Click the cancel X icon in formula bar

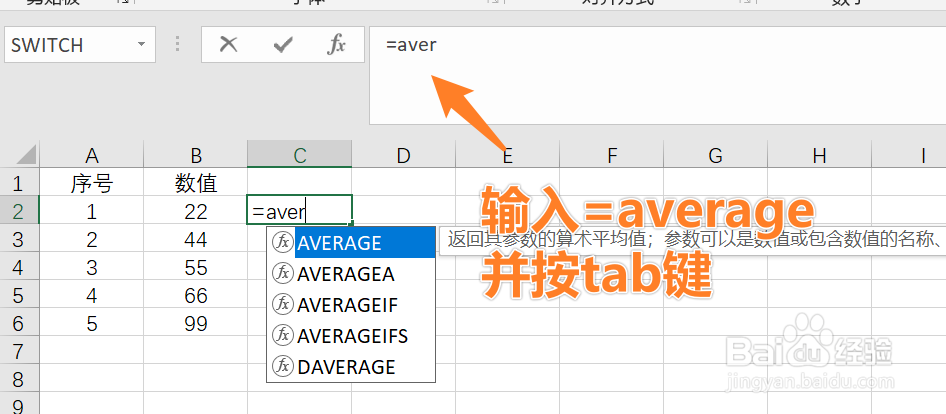click(x=229, y=45)
